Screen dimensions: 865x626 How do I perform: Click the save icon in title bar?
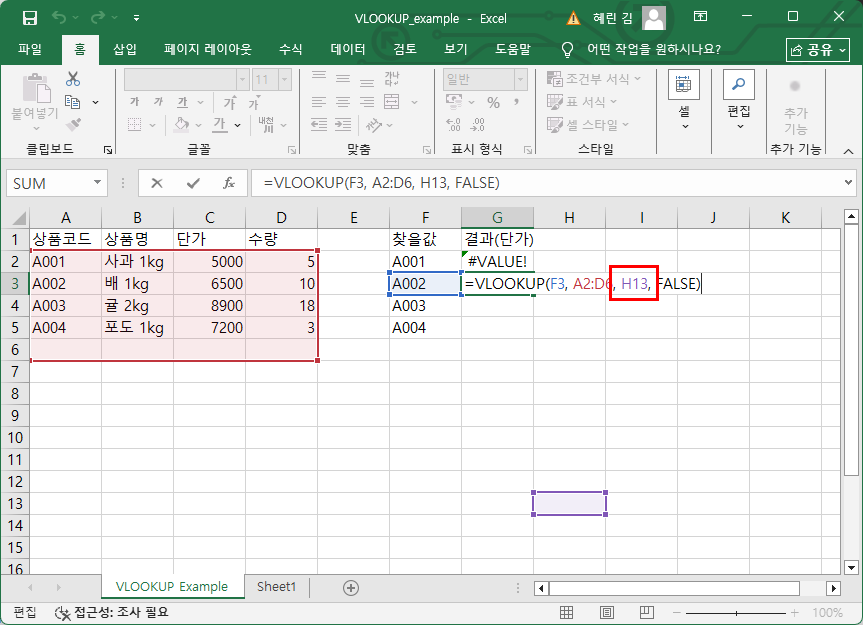29,18
